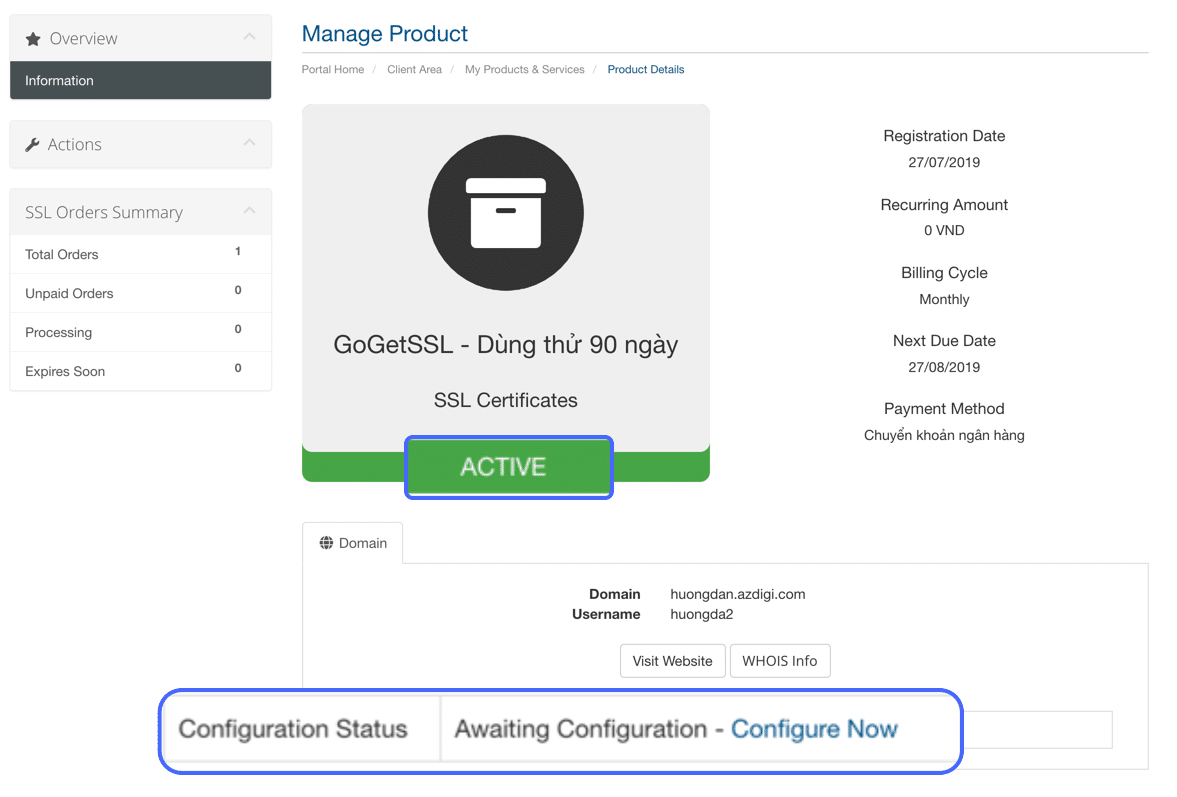Navigate to Portal Home breadcrumb

[x=332, y=69]
